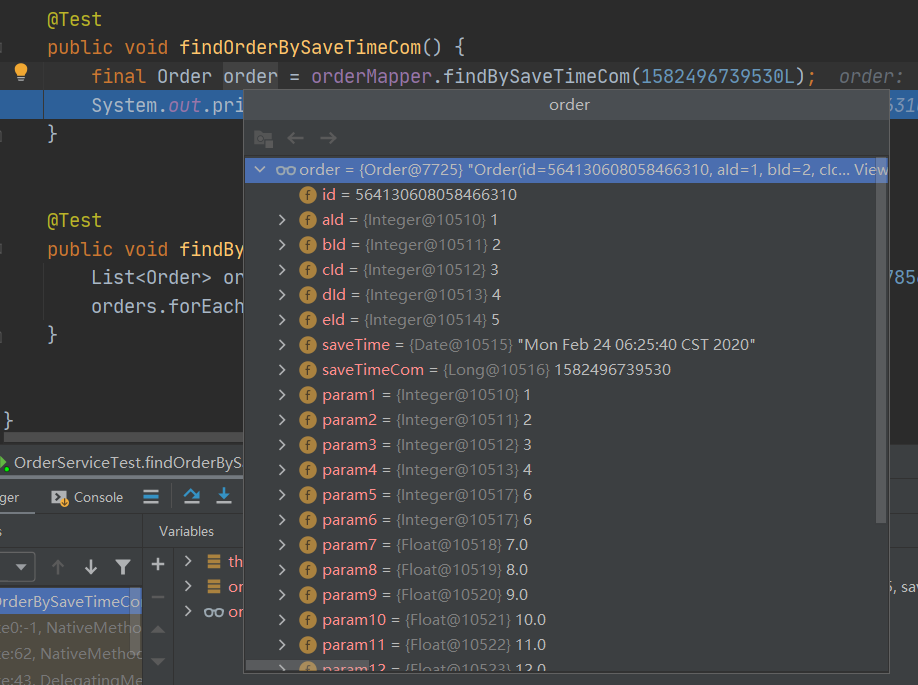Click the first @Test annotation
918x685 pixels.
click(x=74, y=19)
